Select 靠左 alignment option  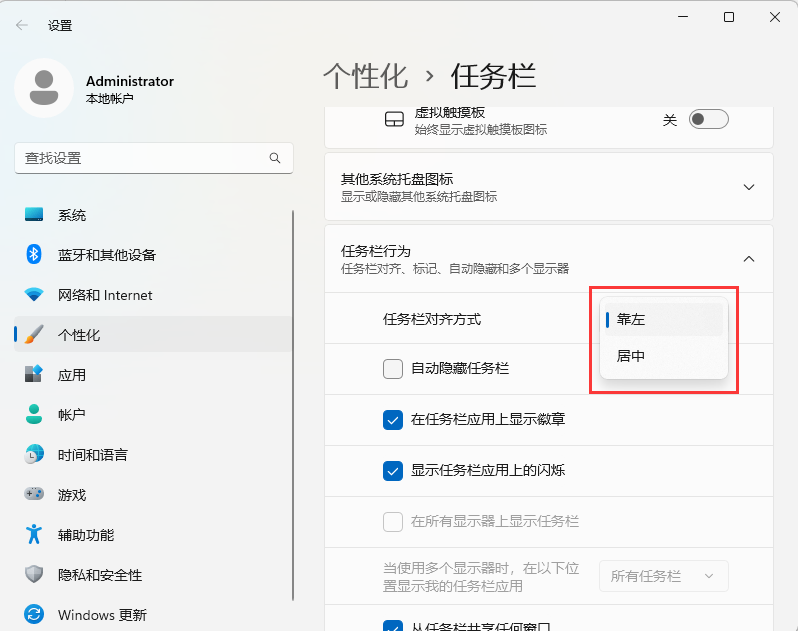tap(664, 319)
